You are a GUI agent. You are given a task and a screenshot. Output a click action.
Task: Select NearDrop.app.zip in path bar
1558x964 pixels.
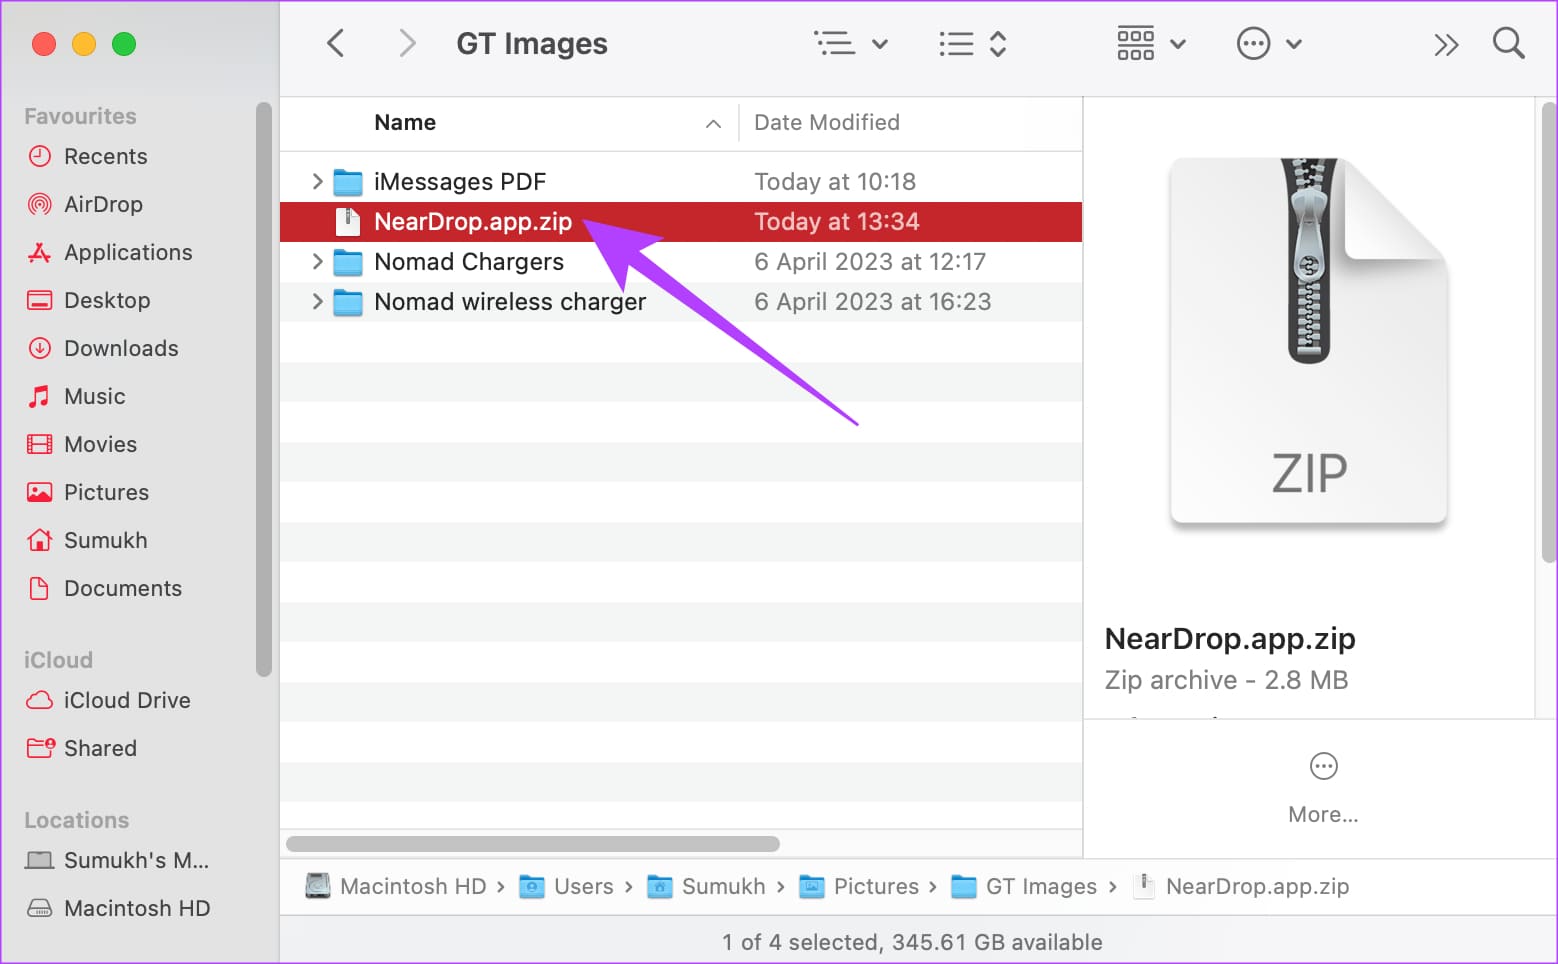(x=1241, y=886)
